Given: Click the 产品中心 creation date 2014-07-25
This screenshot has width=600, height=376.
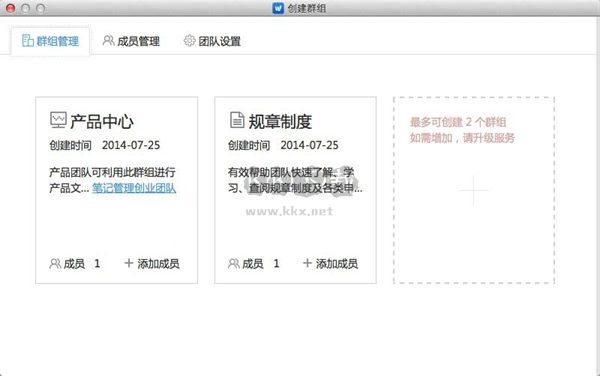Looking at the screenshot, I should (x=131, y=145).
